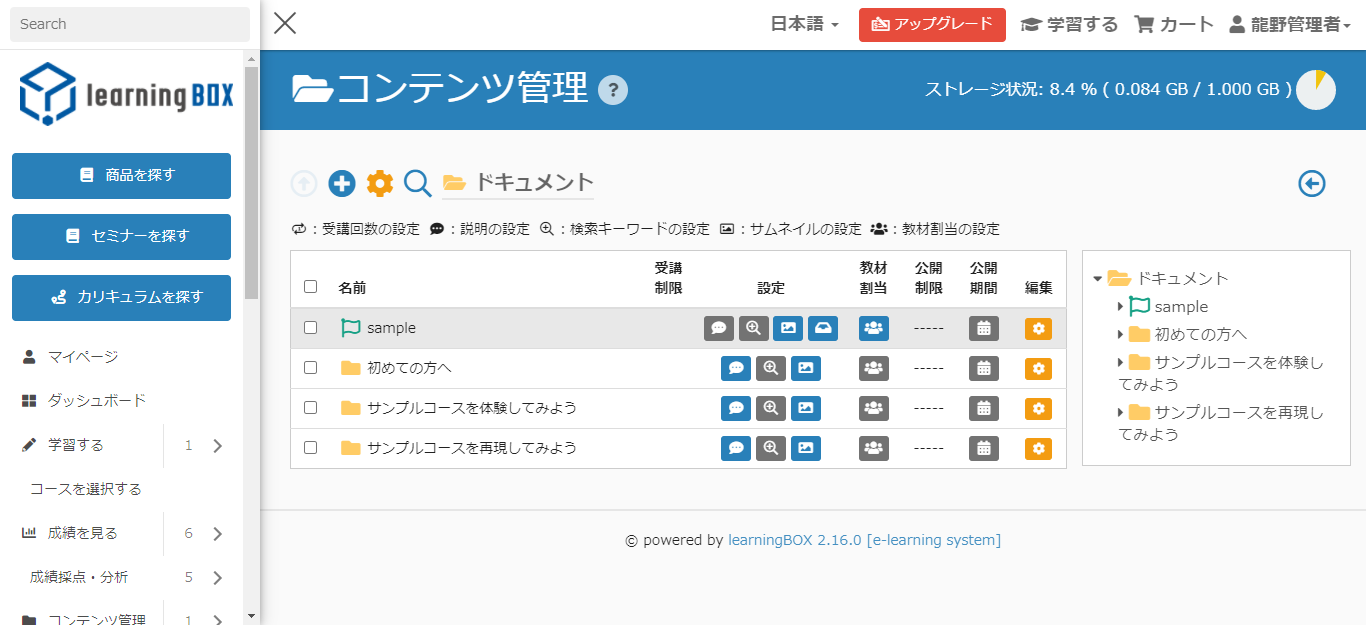The height and width of the screenshot is (625, 1366).
Task: Click the アップグレード button
Action: [x=932, y=25]
